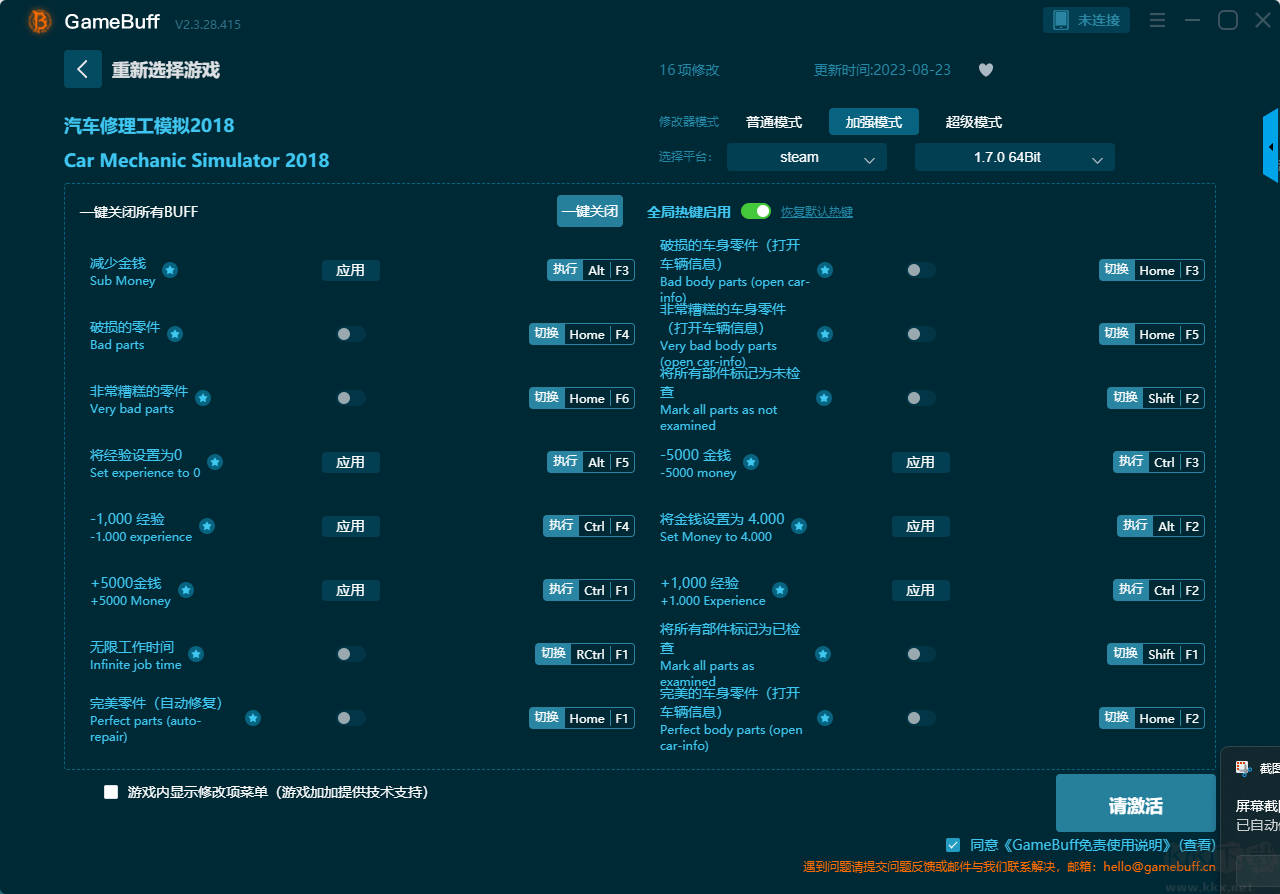Toggle Mark all parts as examined switch
The height and width of the screenshot is (894, 1280).
(921, 654)
